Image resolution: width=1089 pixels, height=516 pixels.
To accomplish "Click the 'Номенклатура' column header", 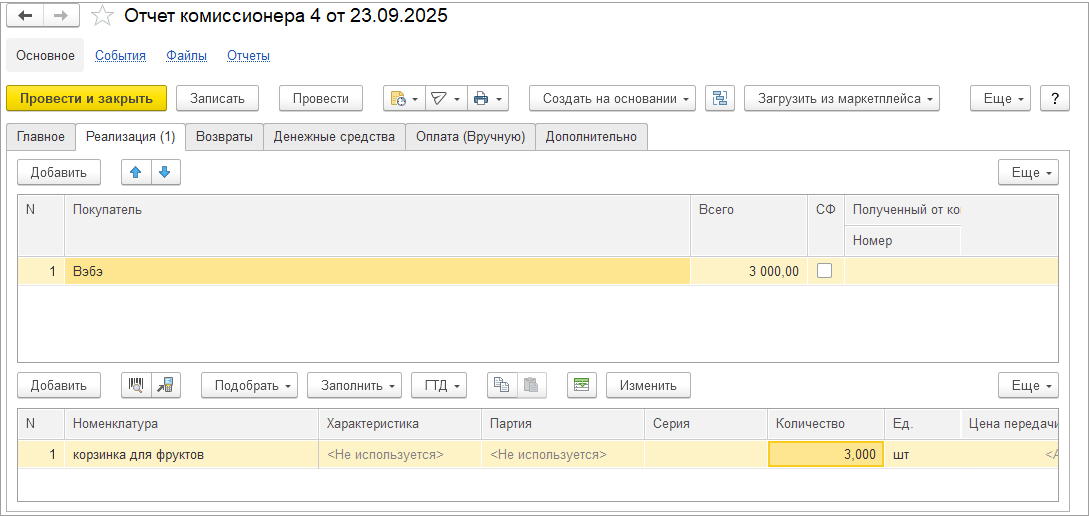I will click(191, 424).
